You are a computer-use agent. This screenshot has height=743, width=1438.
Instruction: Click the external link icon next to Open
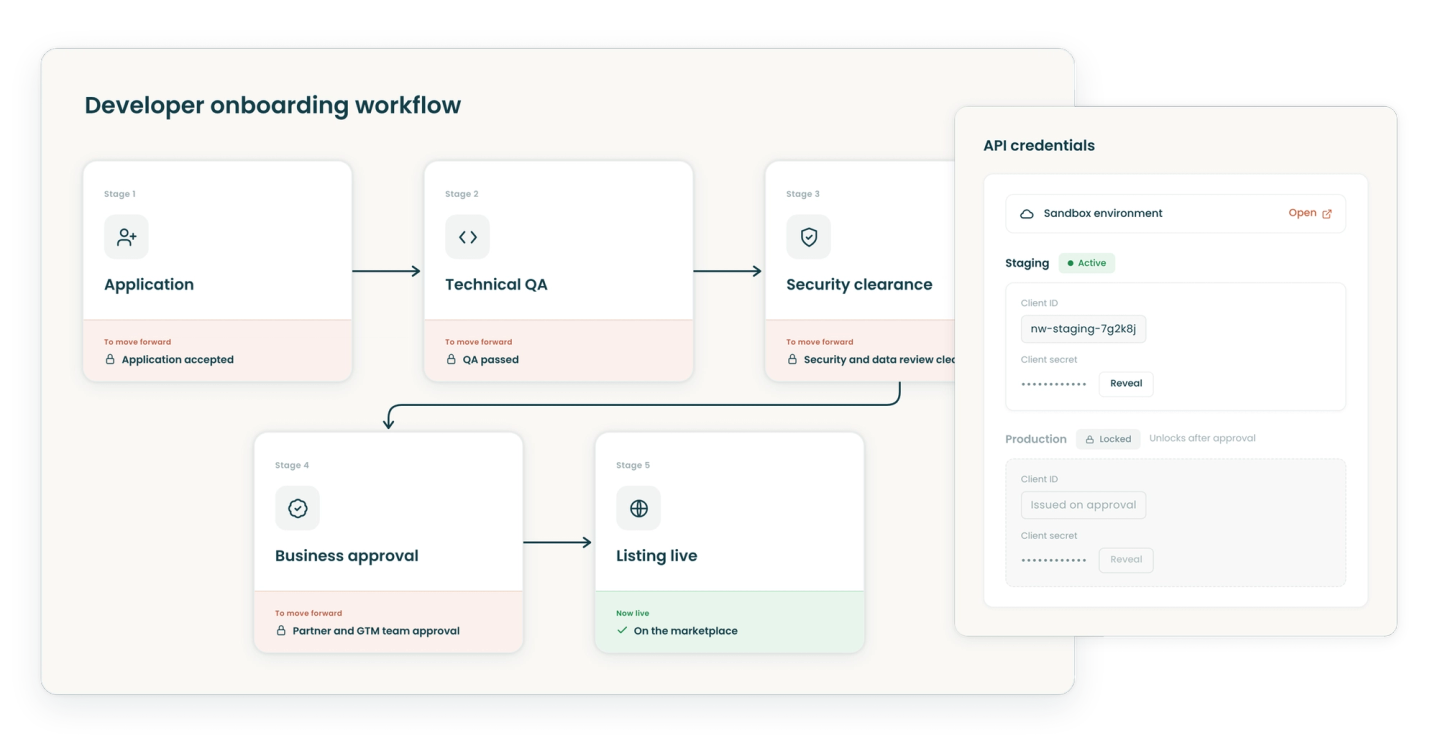tap(1327, 214)
